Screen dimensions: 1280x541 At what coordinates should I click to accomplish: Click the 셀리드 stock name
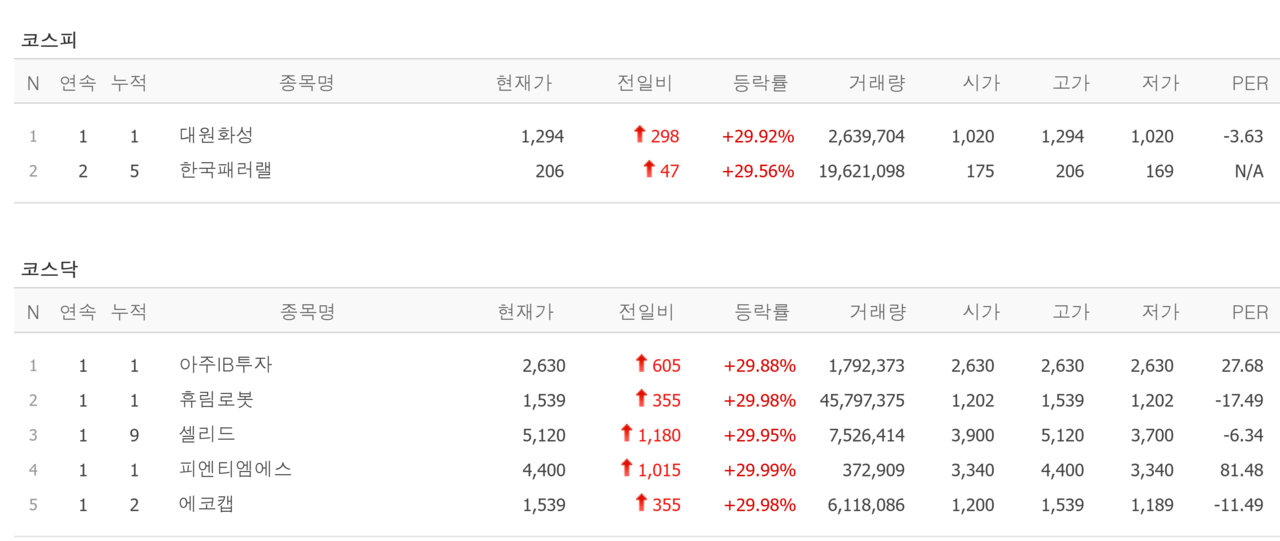[x=207, y=435]
